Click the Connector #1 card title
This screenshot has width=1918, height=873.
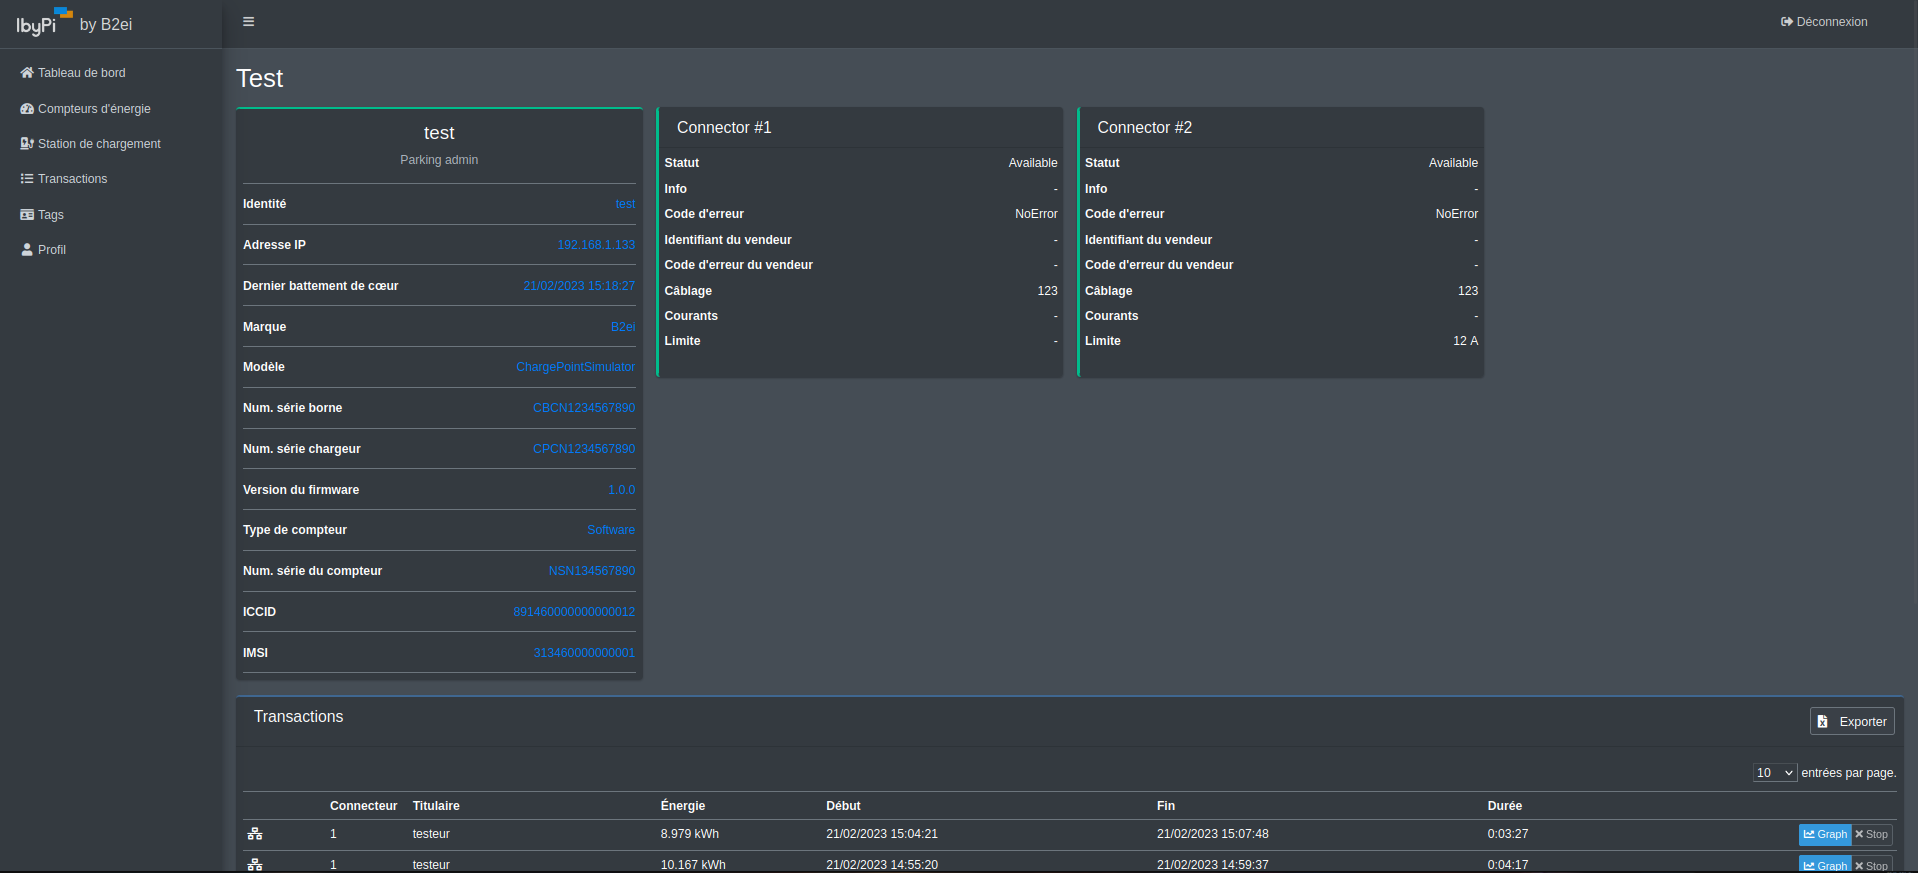pos(724,128)
